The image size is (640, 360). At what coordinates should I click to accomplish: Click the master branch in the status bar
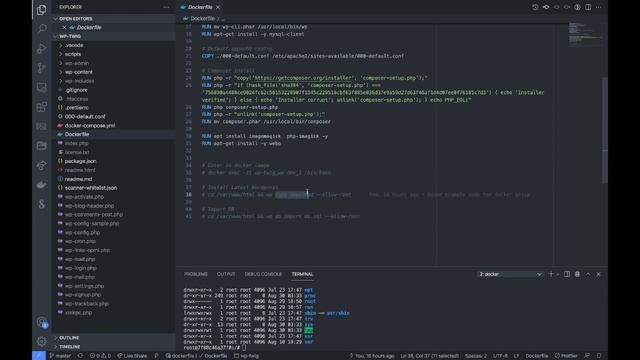click(60, 356)
